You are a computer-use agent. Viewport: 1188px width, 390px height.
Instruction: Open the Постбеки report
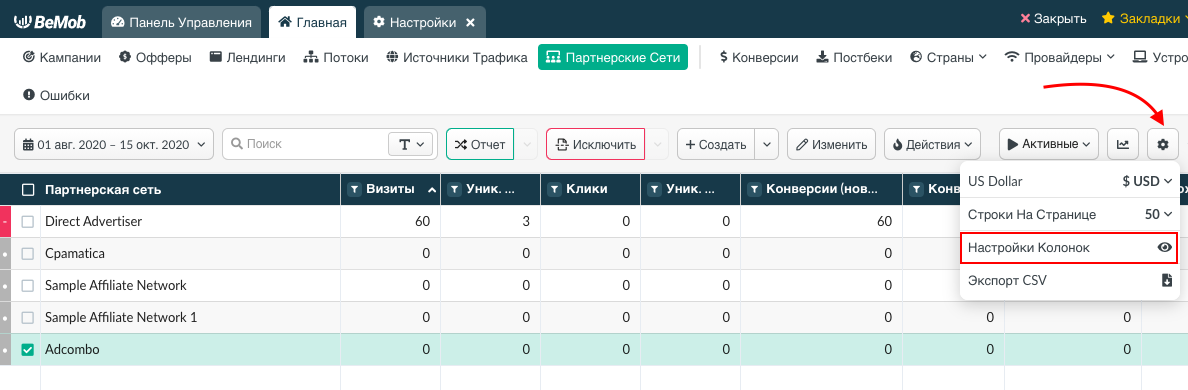pos(854,57)
